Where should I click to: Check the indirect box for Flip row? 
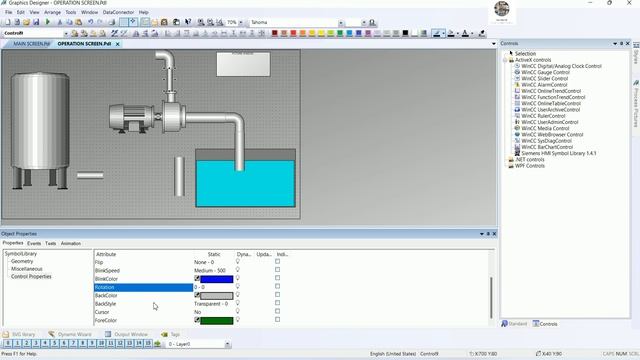coord(278,262)
